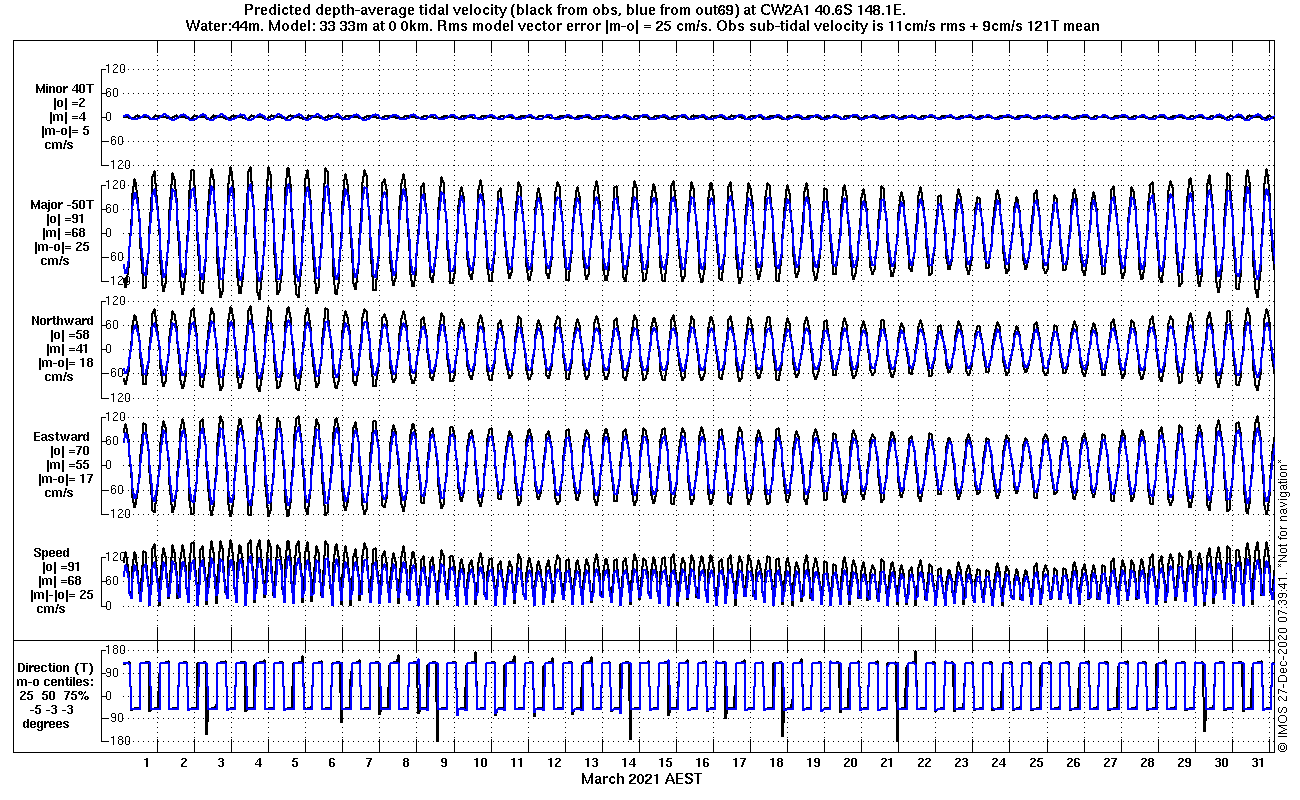1300x800 pixels.
Task: Click the subtitle line starting 'Water:44m. Model'
Action: (643, 26)
